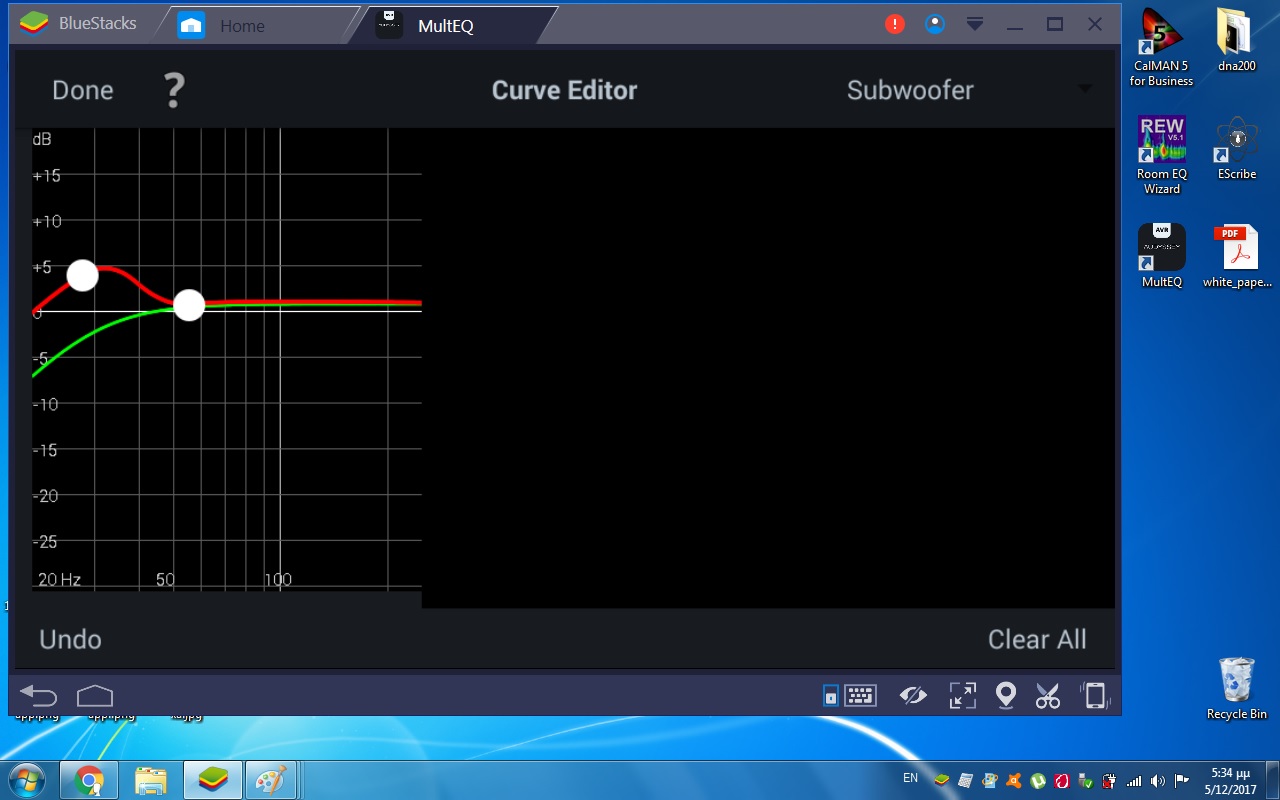Expand the BlueStacks title bar dropdown arrow
Viewport: 1280px width, 800px height.
pyautogui.click(x=975, y=25)
